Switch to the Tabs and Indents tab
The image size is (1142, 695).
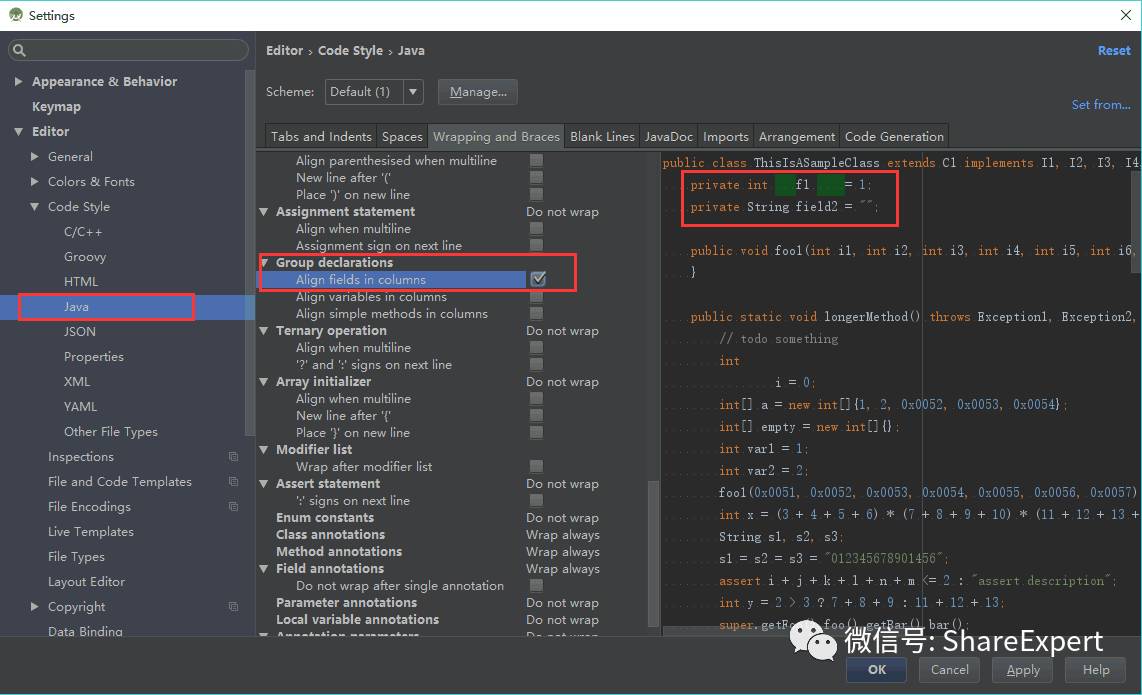click(x=321, y=136)
